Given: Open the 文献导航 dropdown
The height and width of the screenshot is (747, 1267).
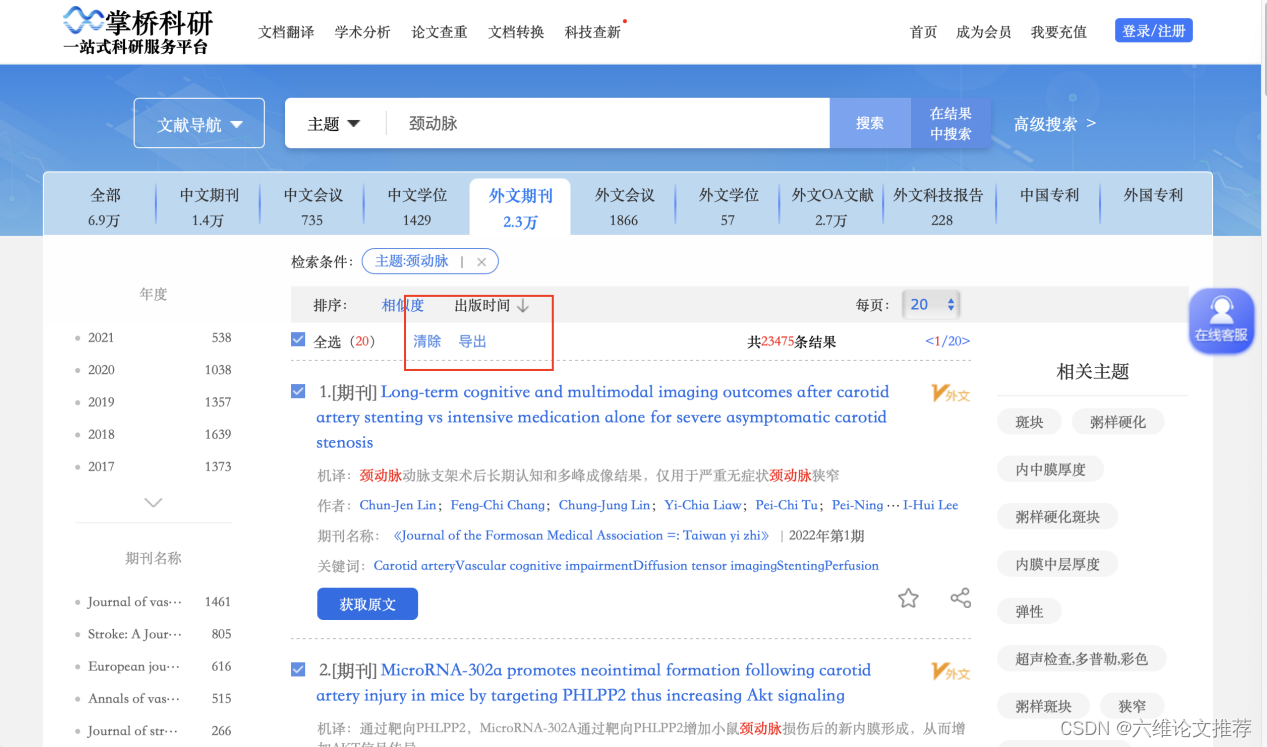Looking at the screenshot, I should (199, 124).
